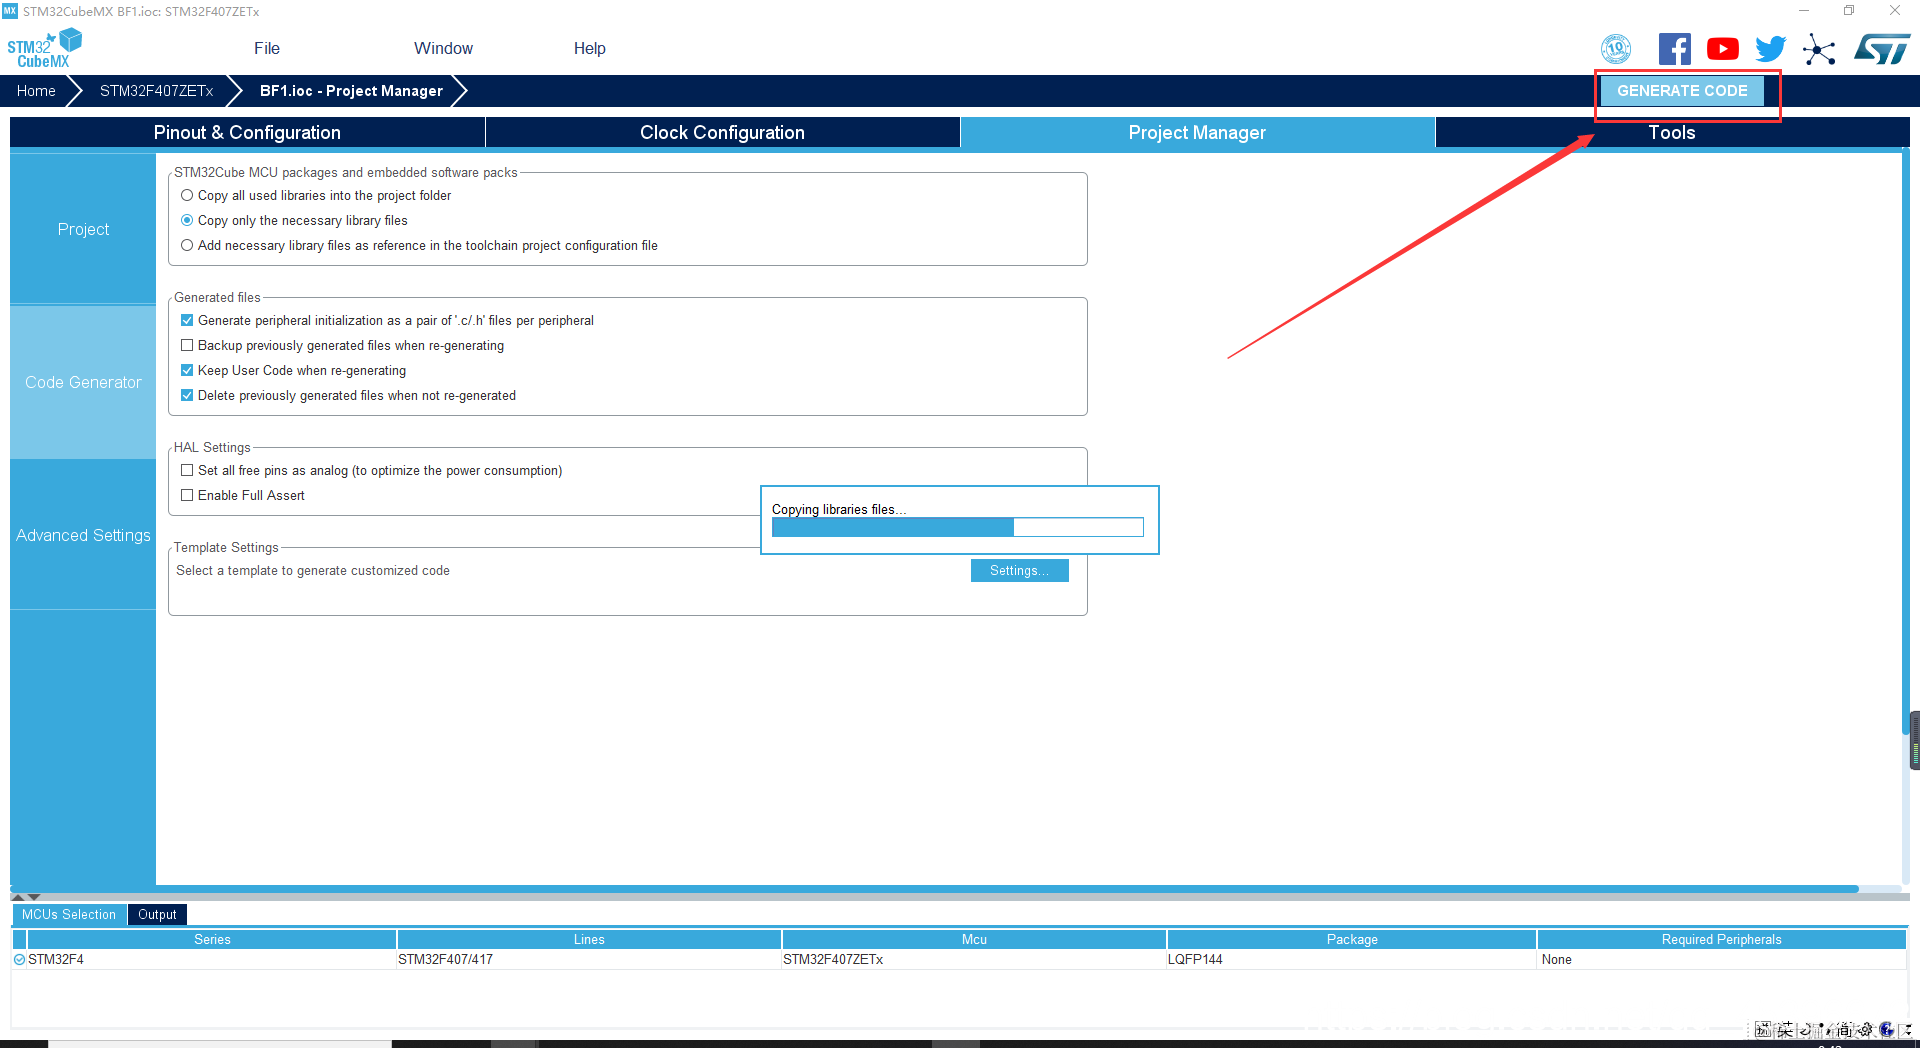
Task: Click the horizontal scrollbar under main panel
Action: tap(934, 889)
